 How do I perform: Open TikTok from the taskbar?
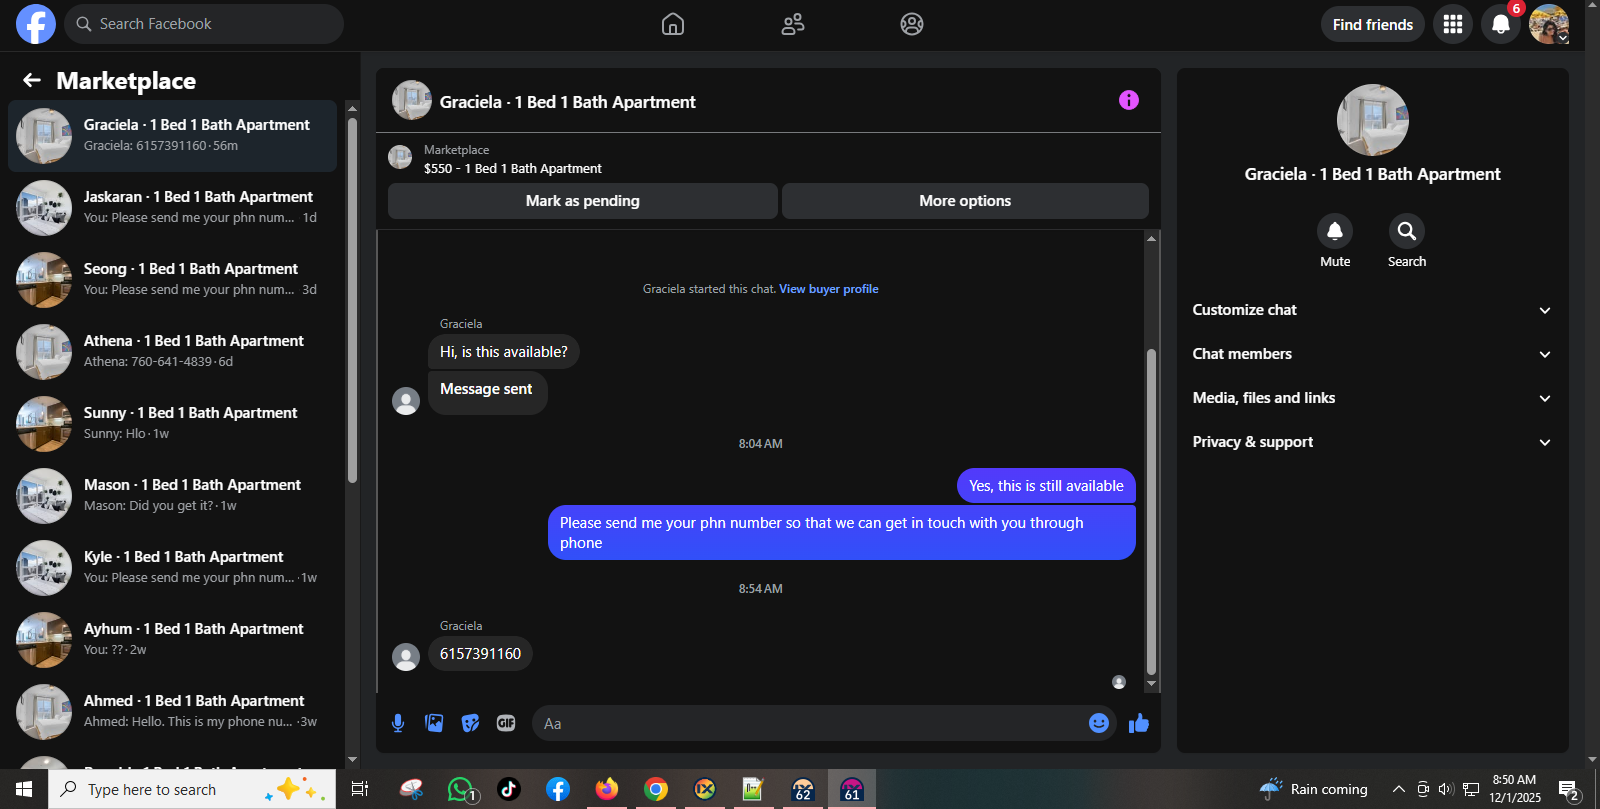pyautogui.click(x=509, y=789)
